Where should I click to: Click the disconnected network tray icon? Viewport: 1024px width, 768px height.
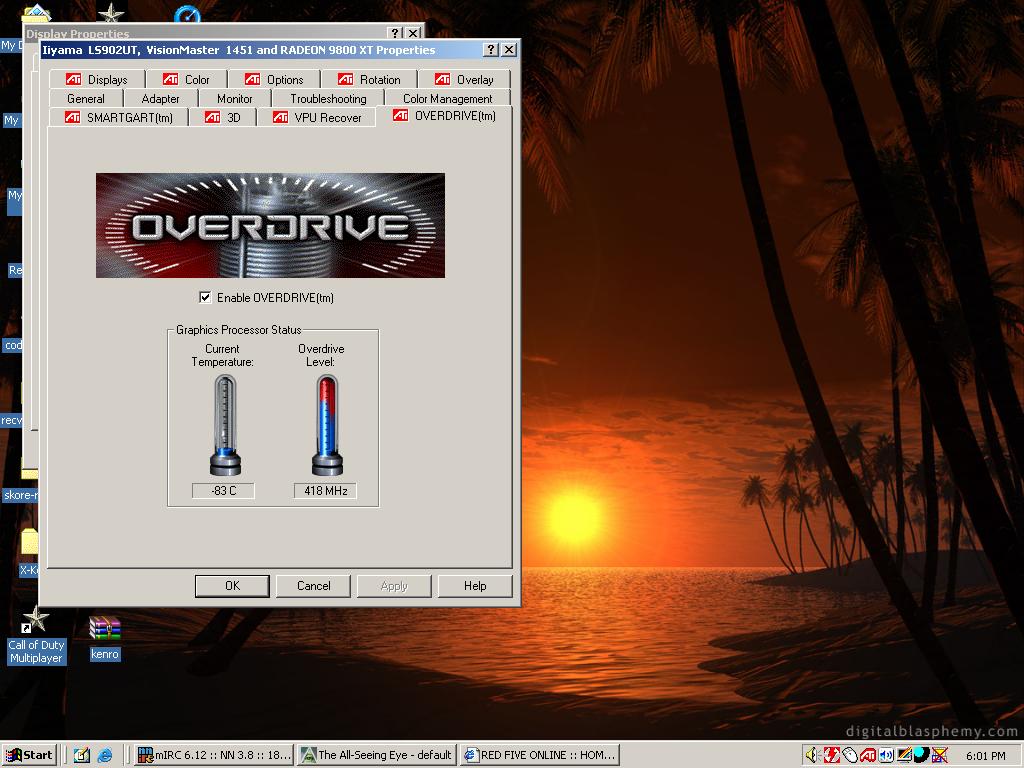coord(940,756)
